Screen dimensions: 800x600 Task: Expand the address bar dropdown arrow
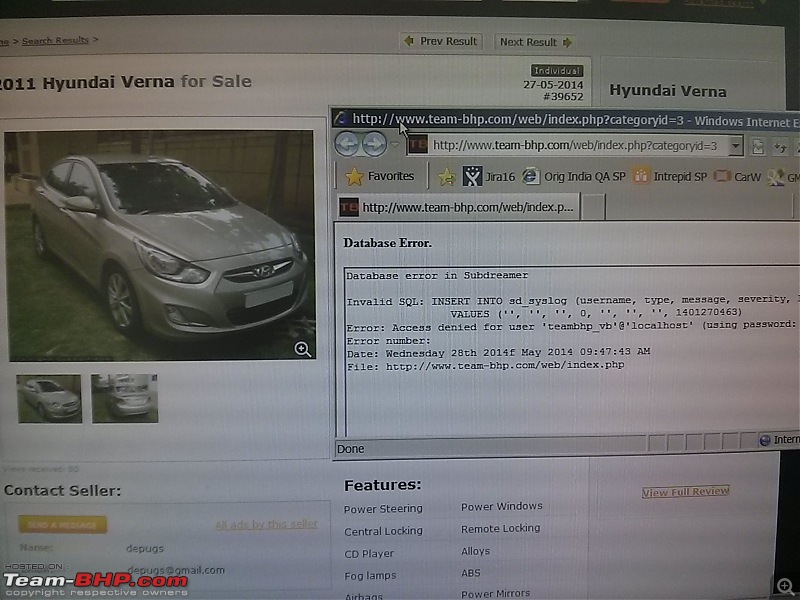click(735, 146)
